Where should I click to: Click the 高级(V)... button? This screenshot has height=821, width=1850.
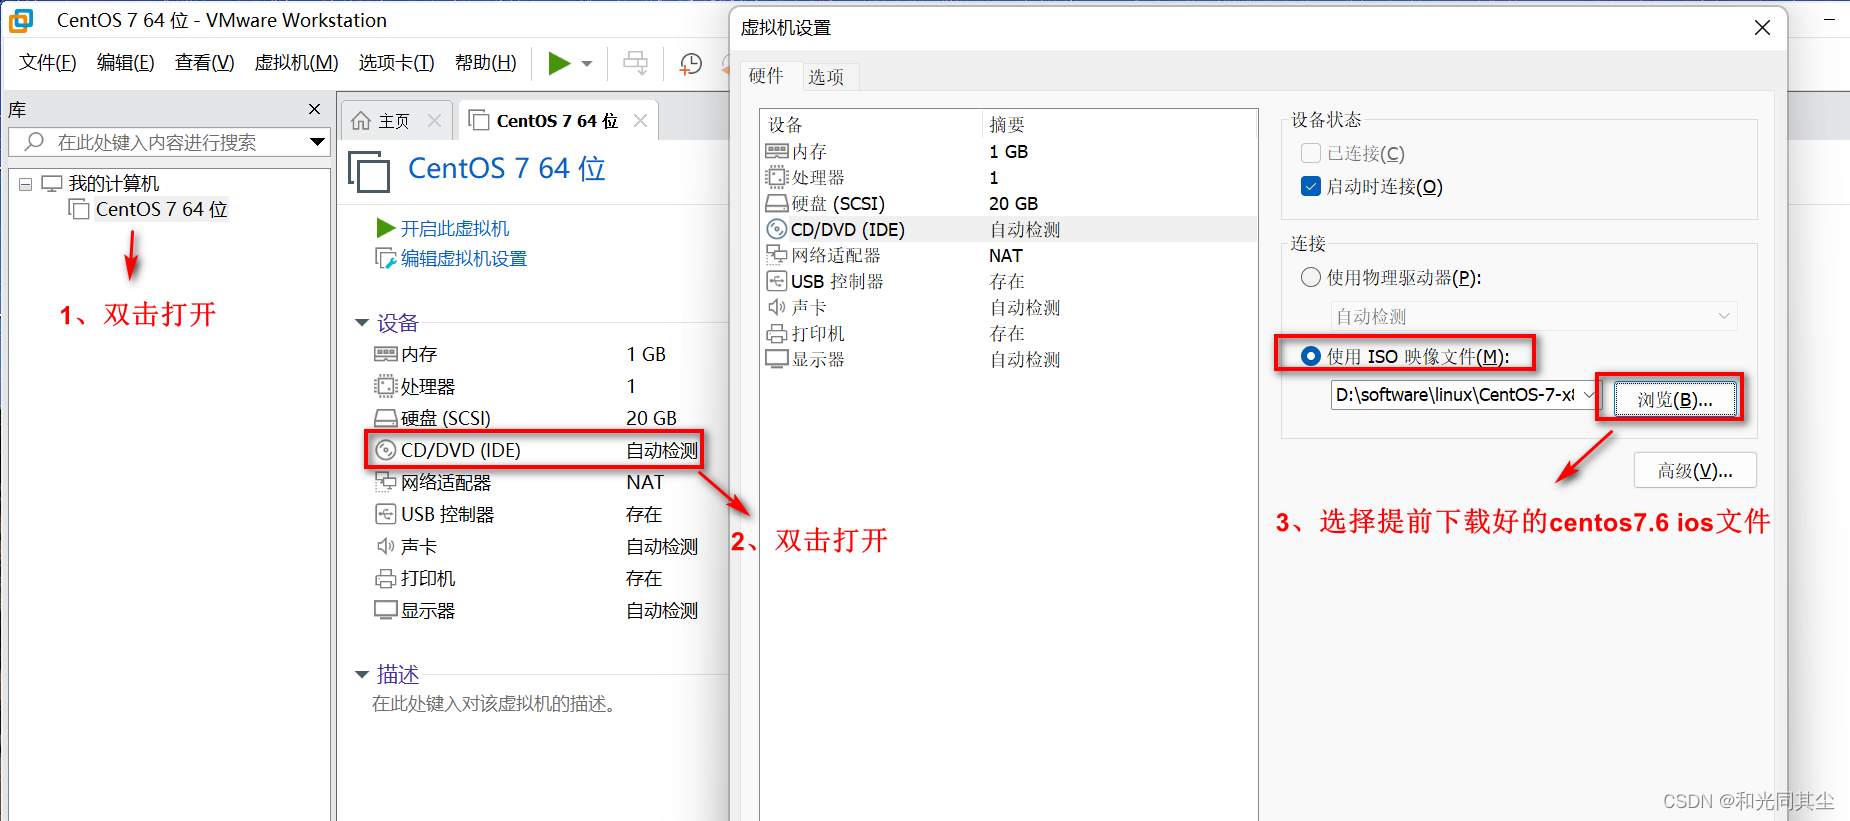(1695, 470)
